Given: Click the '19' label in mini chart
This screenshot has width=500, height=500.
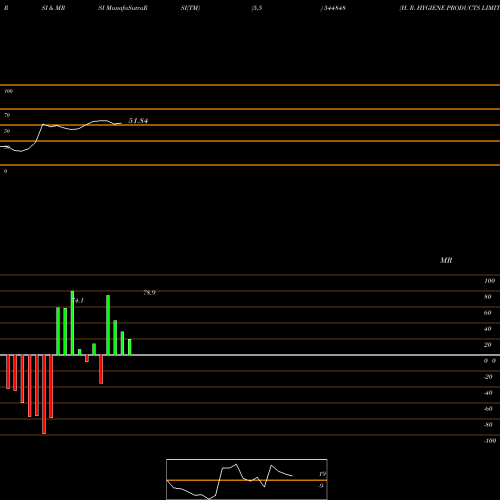Looking at the screenshot, I should (322, 474).
